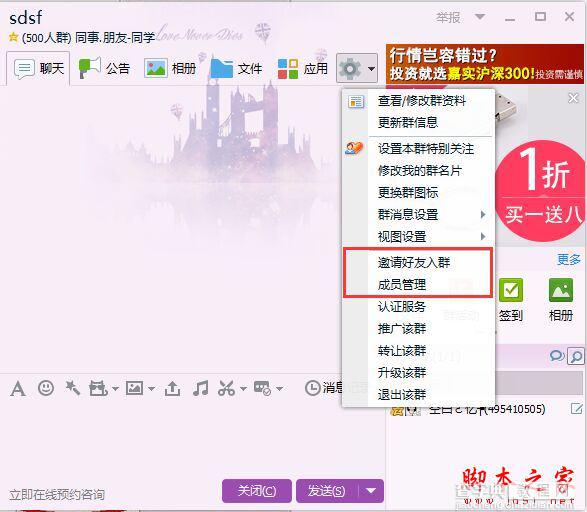The image size is (587, 512).
Task: Select 查看/修改群资料 menu item
Action: pyautogui.click(x=422, y=101)
